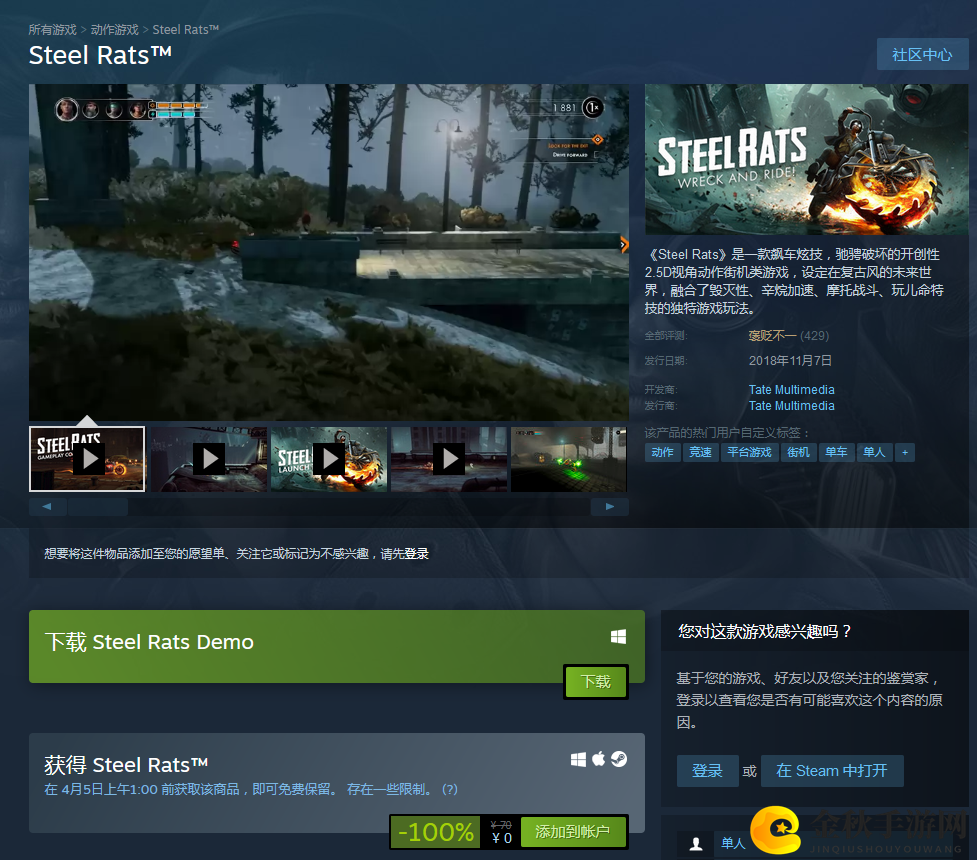Click the SteamOS platform icon

tap(619, 759)
